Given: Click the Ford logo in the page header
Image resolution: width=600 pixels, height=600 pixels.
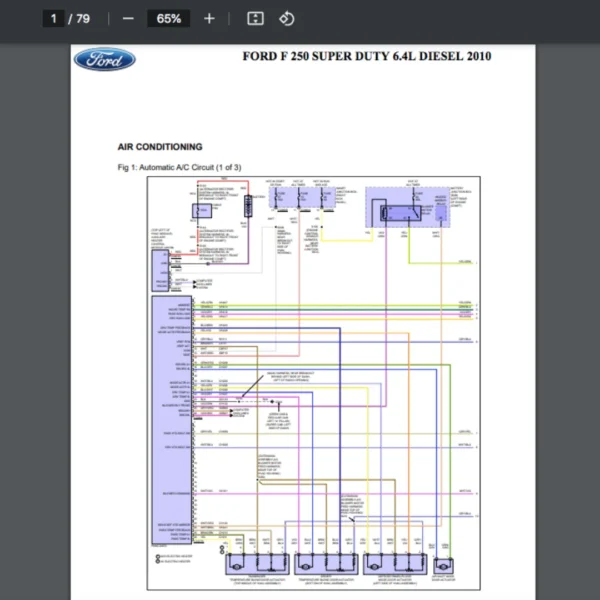Looking at the screenshot, I should (104, 59).
